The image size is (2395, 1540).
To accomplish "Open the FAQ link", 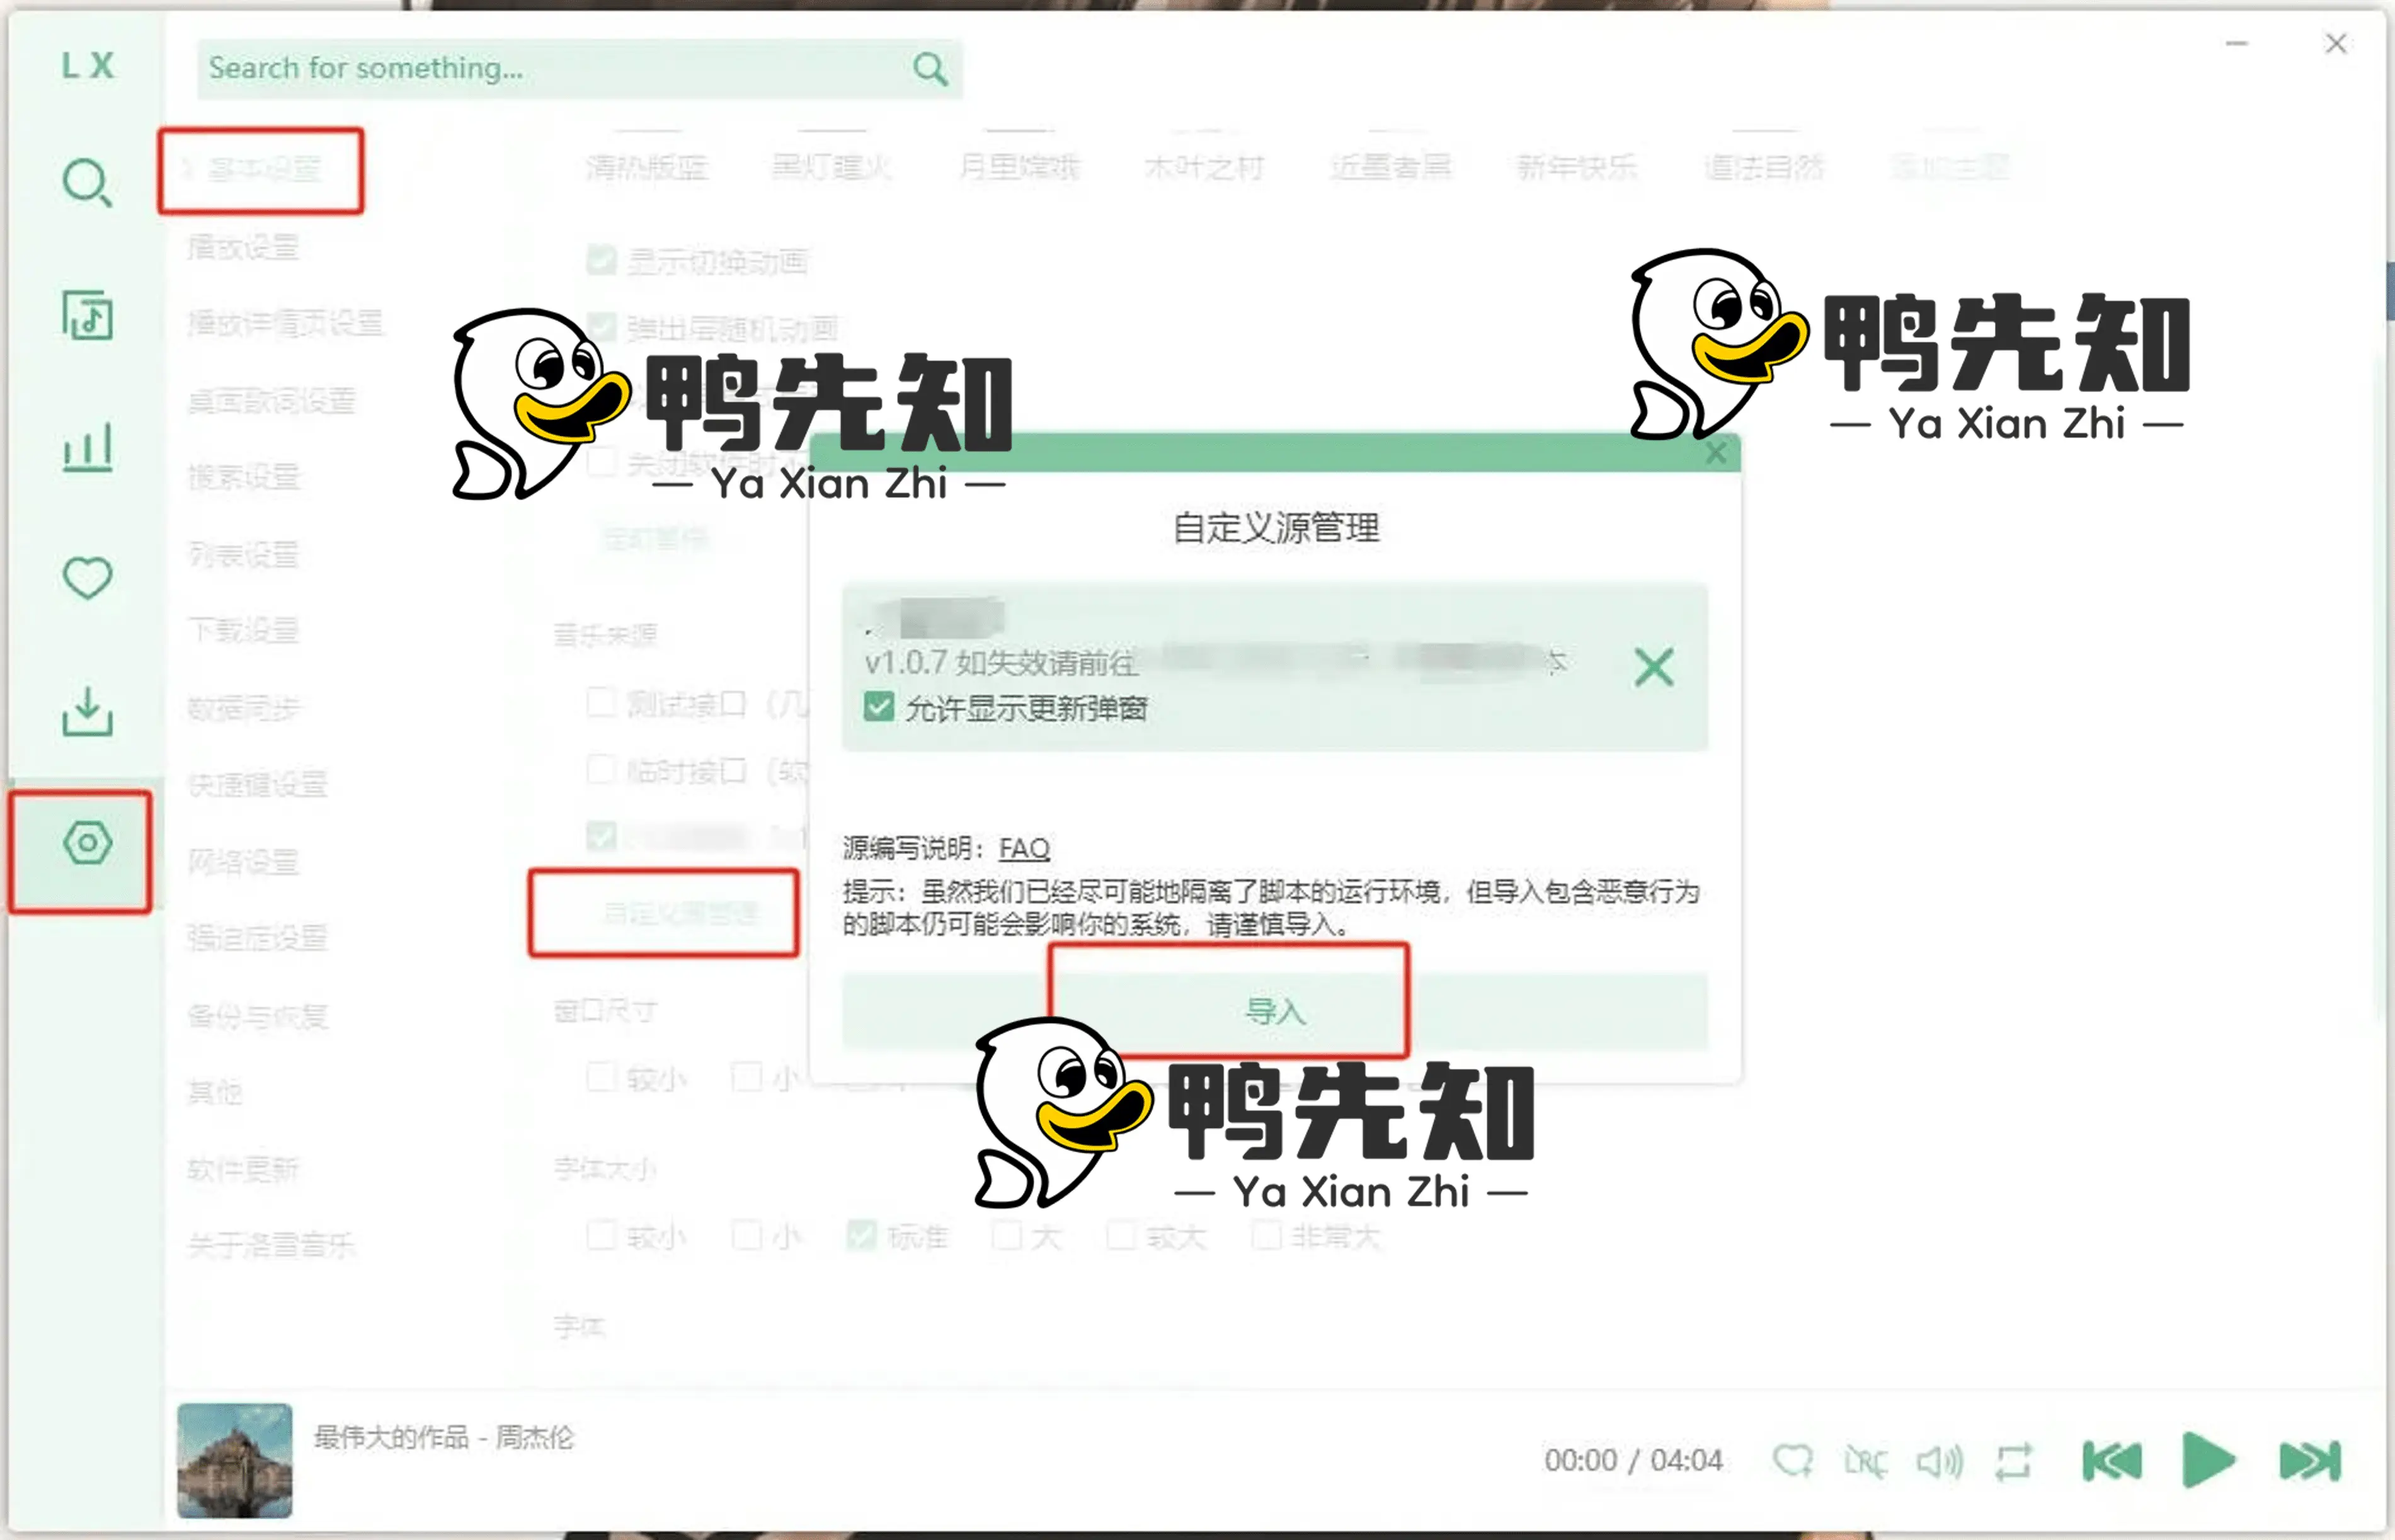I will click(x=1024, y=848).
